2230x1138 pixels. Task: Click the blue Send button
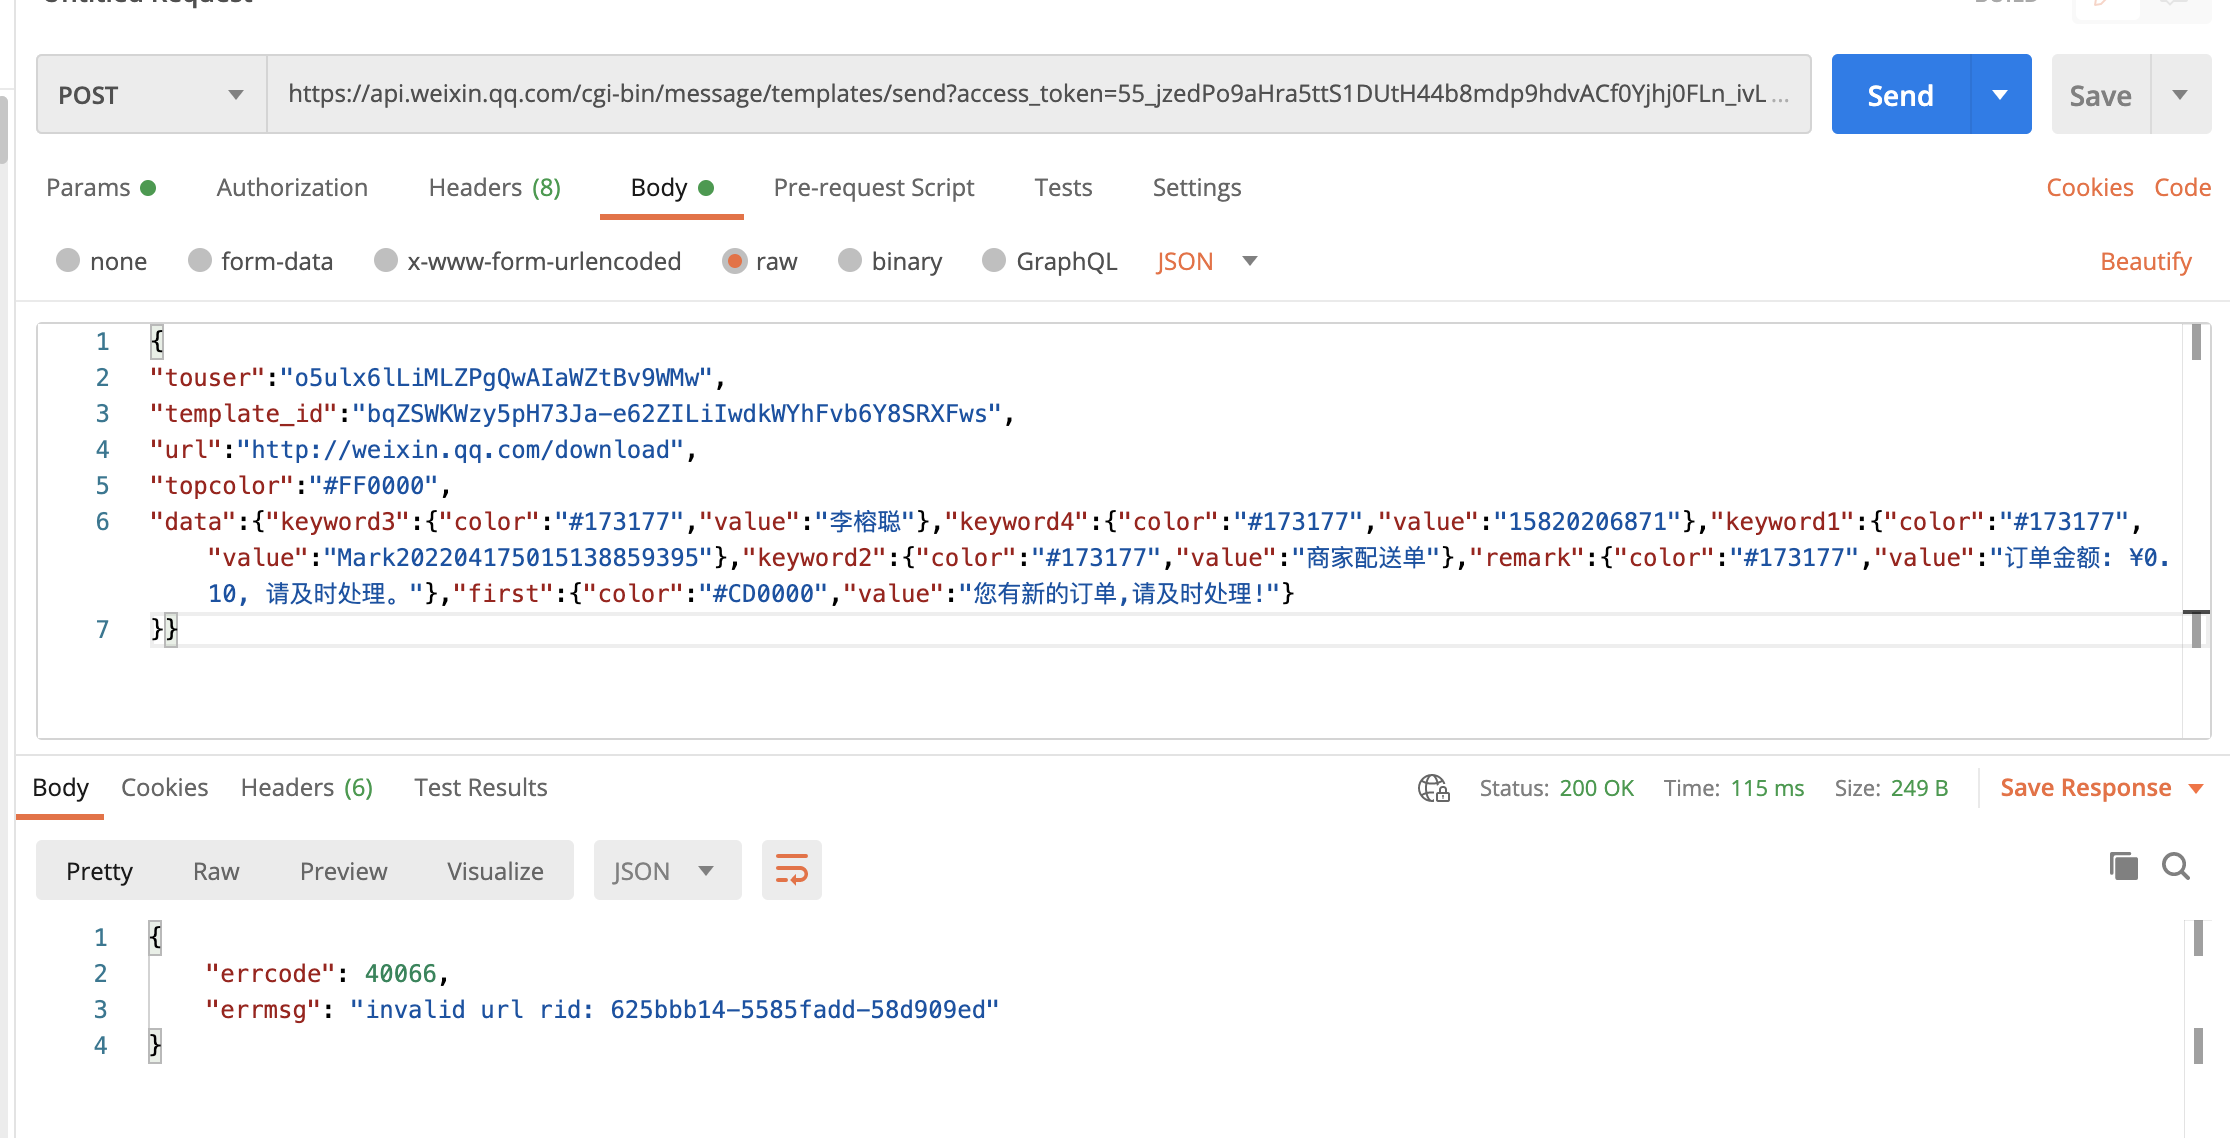[x=1900, y=95]
